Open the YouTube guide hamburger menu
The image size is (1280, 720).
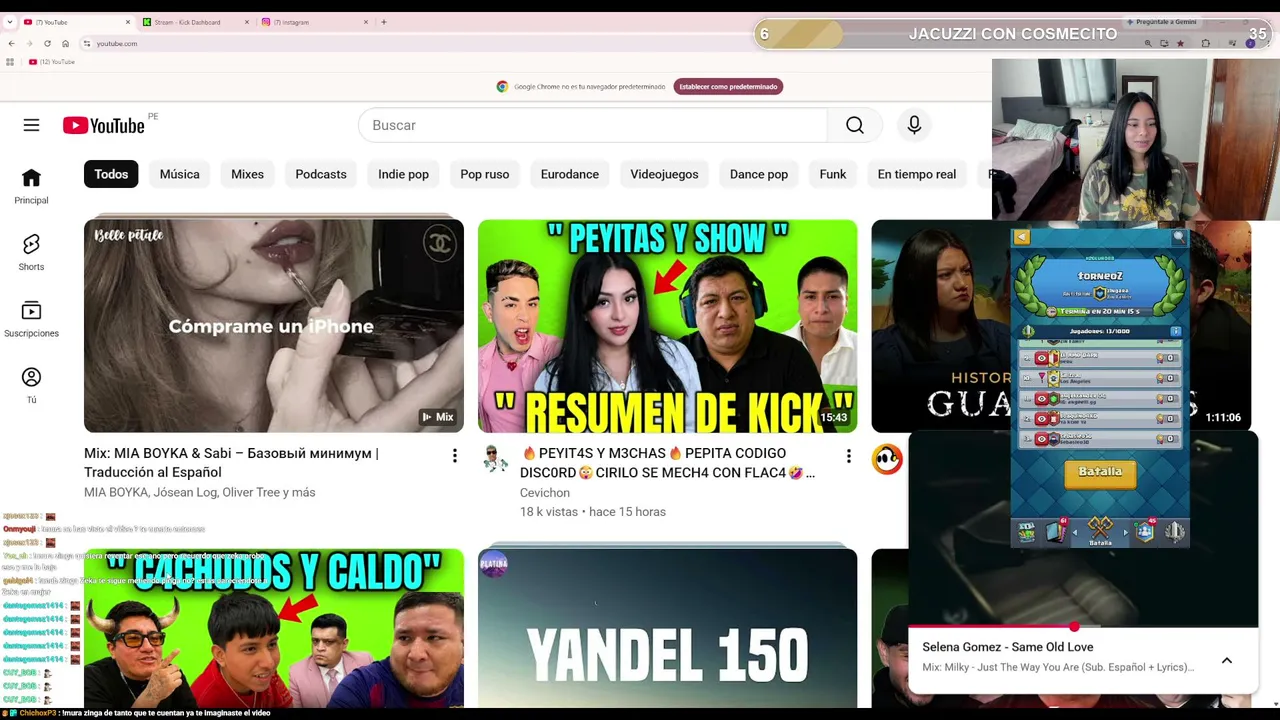[31, 125]
